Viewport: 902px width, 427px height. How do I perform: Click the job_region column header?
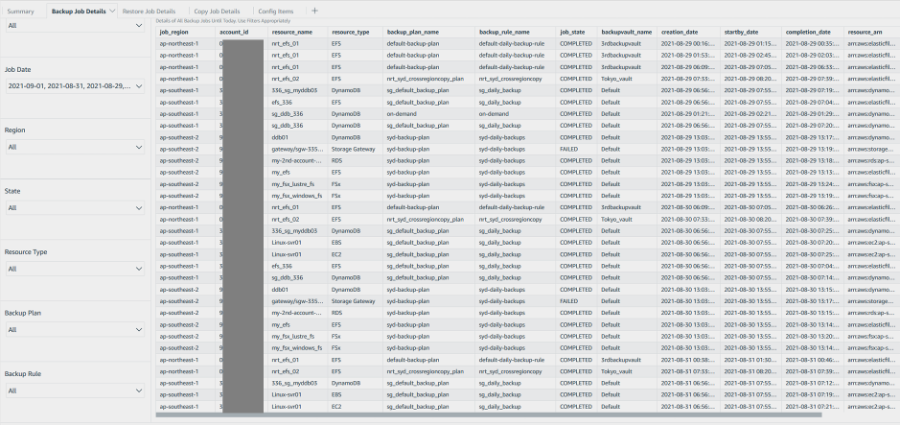click(x=179, y=32)
